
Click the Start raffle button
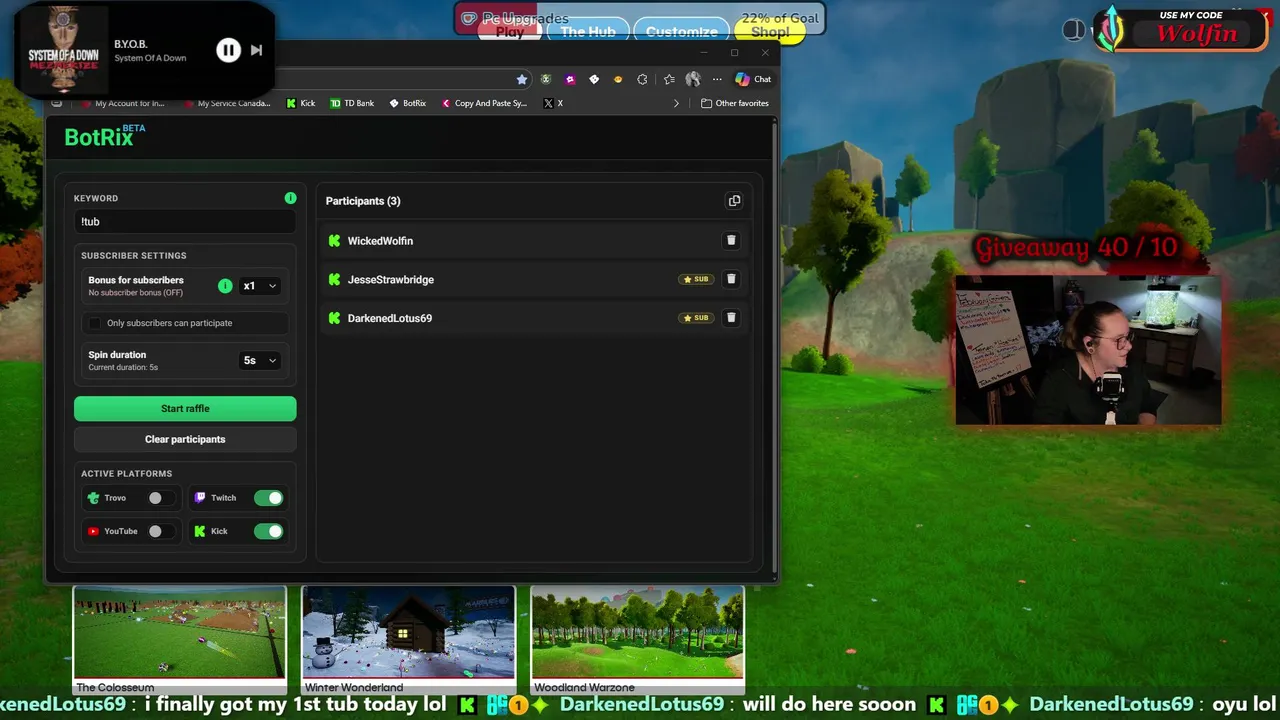click(185, 408)
